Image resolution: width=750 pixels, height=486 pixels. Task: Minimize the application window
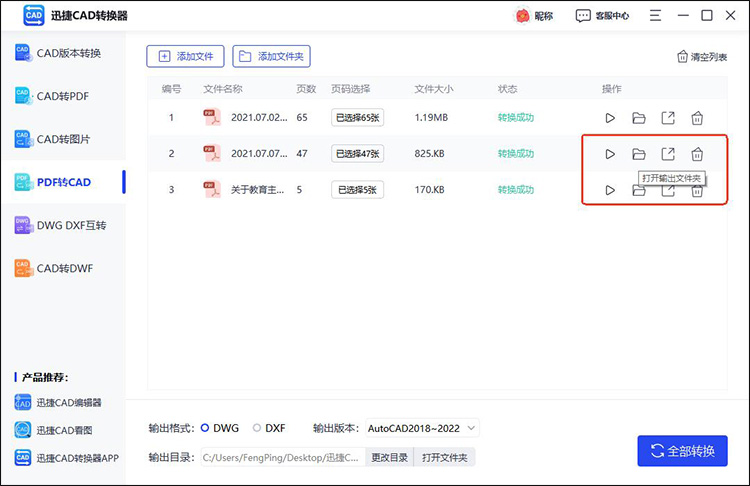click(683, 16)
